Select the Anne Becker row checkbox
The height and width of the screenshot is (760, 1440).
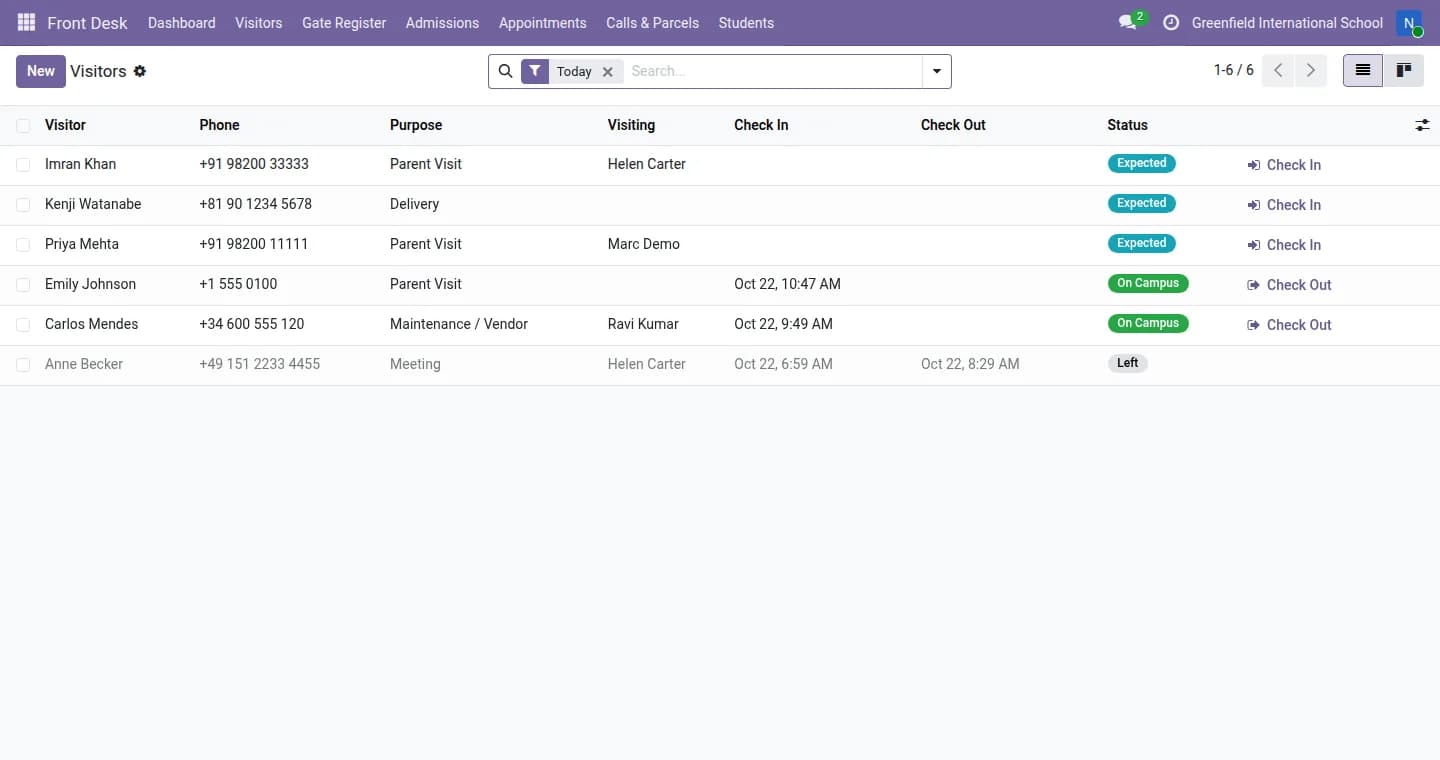coord(23,365)
